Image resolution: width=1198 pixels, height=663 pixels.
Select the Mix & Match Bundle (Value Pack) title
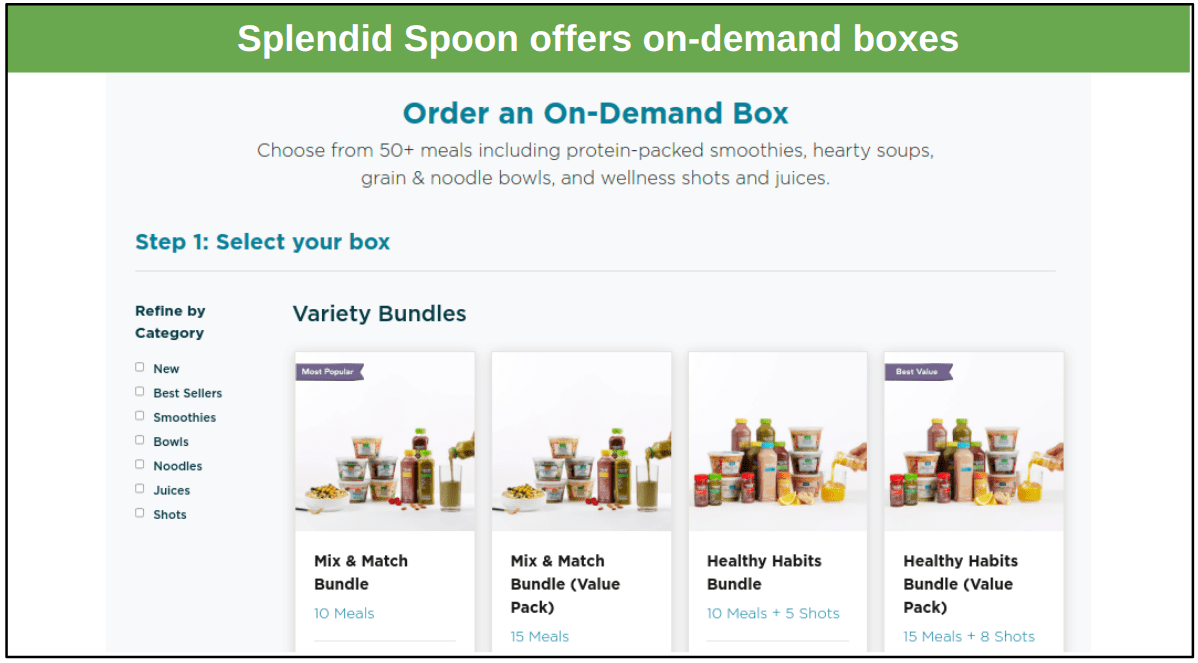click(x=565, y=584)
